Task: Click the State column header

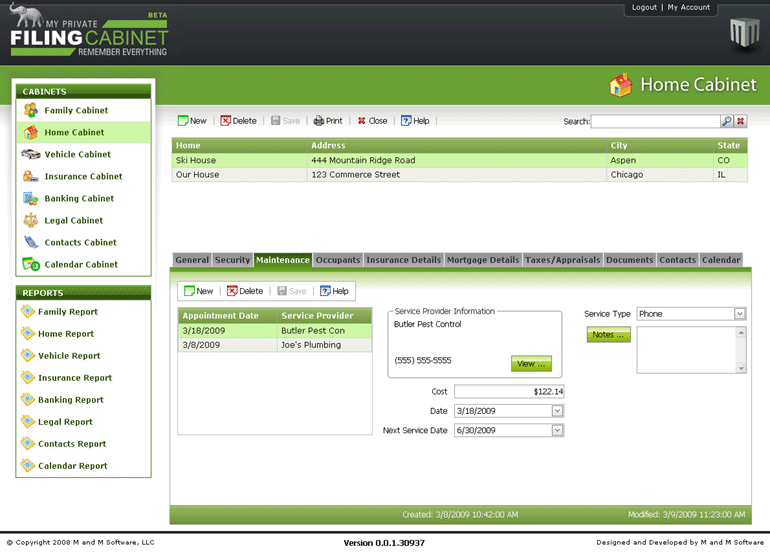Action: 730,145
